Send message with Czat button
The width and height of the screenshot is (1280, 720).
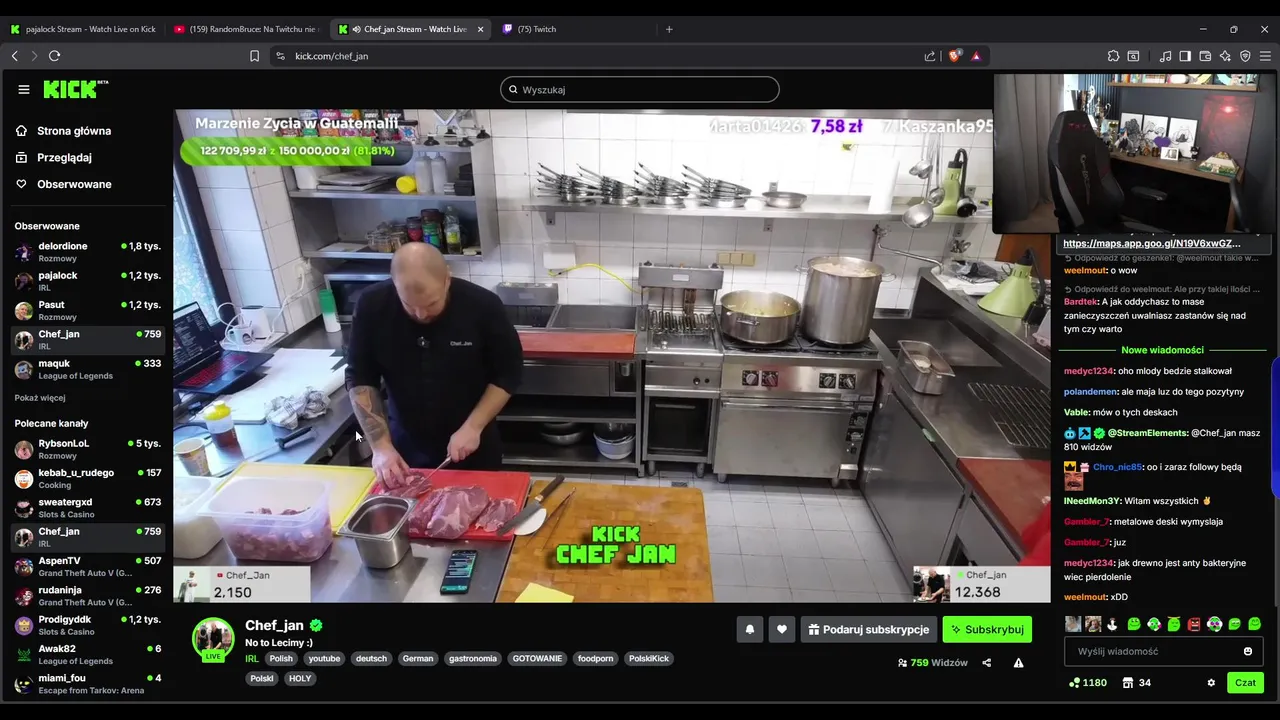pyautogui.click(x=1245, y=683)
